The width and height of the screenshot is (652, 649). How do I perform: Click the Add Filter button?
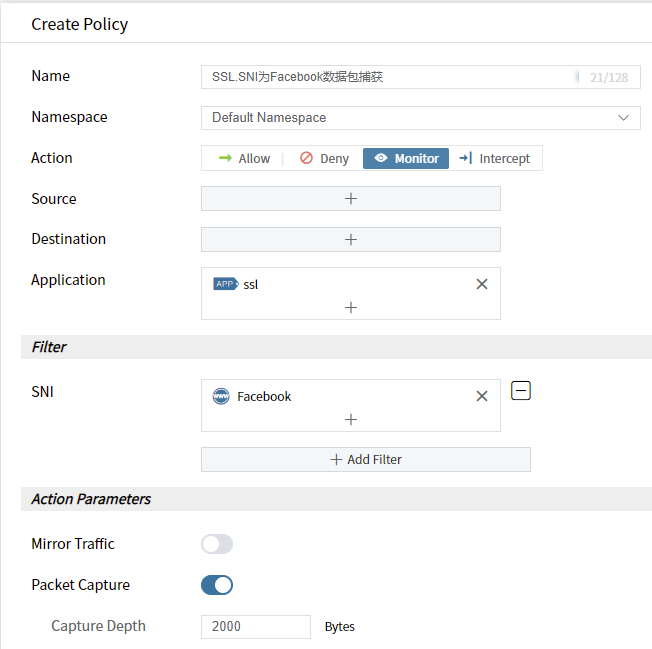(365, 459)
